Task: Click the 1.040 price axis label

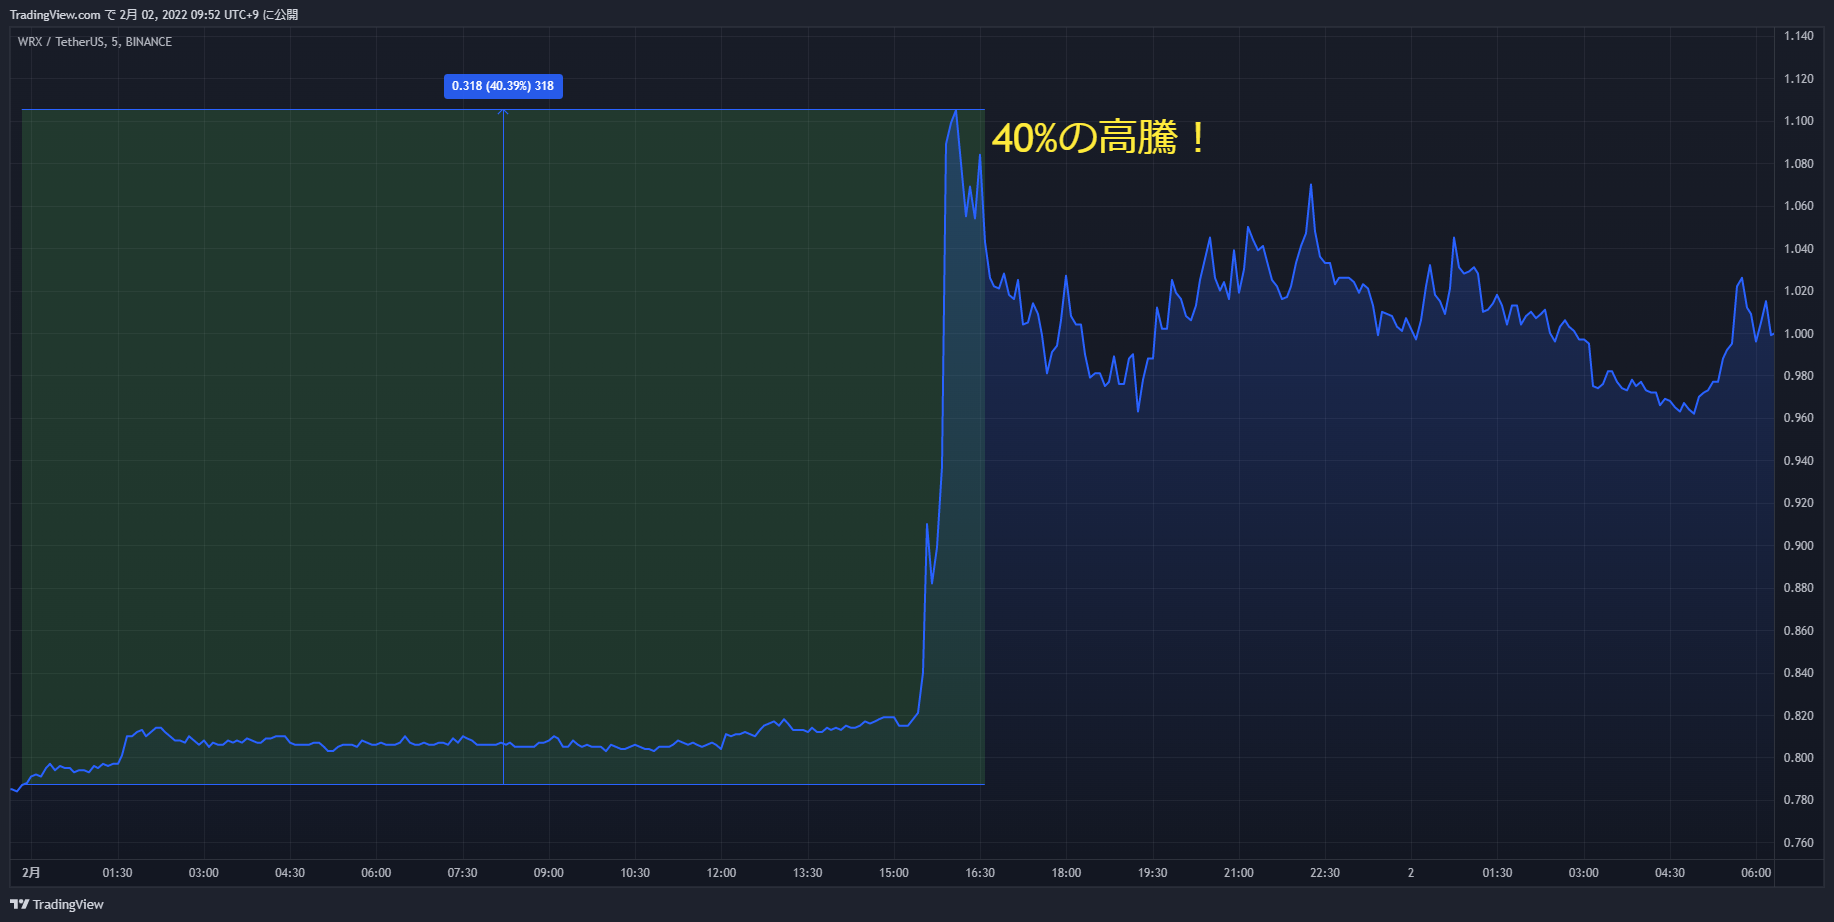Action: point(1798,249)
